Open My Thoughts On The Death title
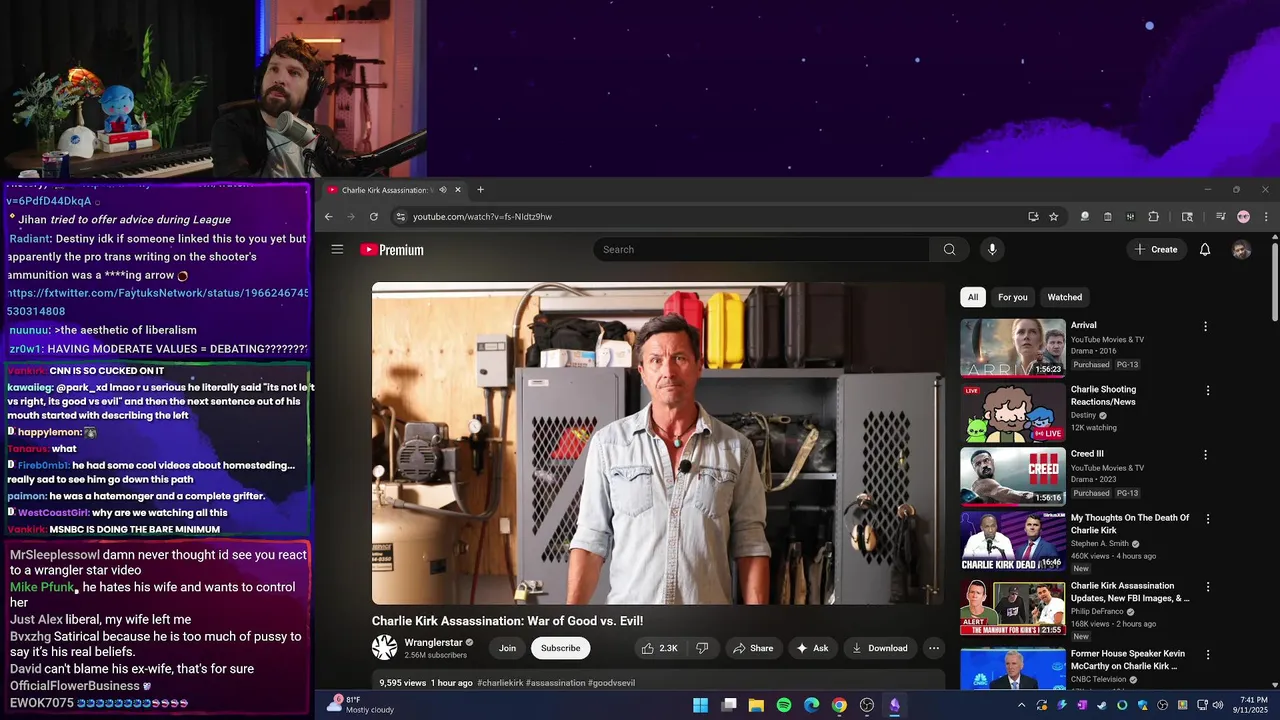This screenshot has height=720, width=1280. click(x=1130, y=524)
